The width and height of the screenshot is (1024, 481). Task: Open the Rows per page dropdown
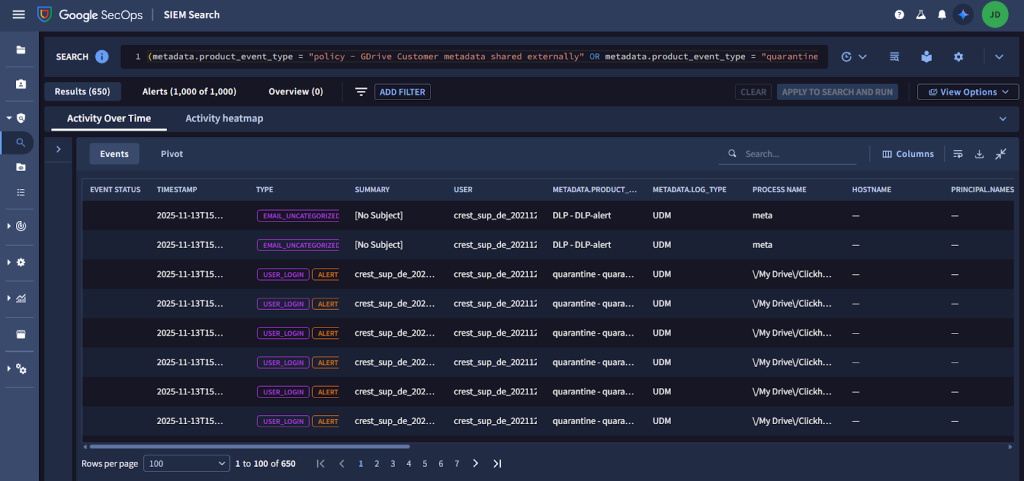[186, 463]
